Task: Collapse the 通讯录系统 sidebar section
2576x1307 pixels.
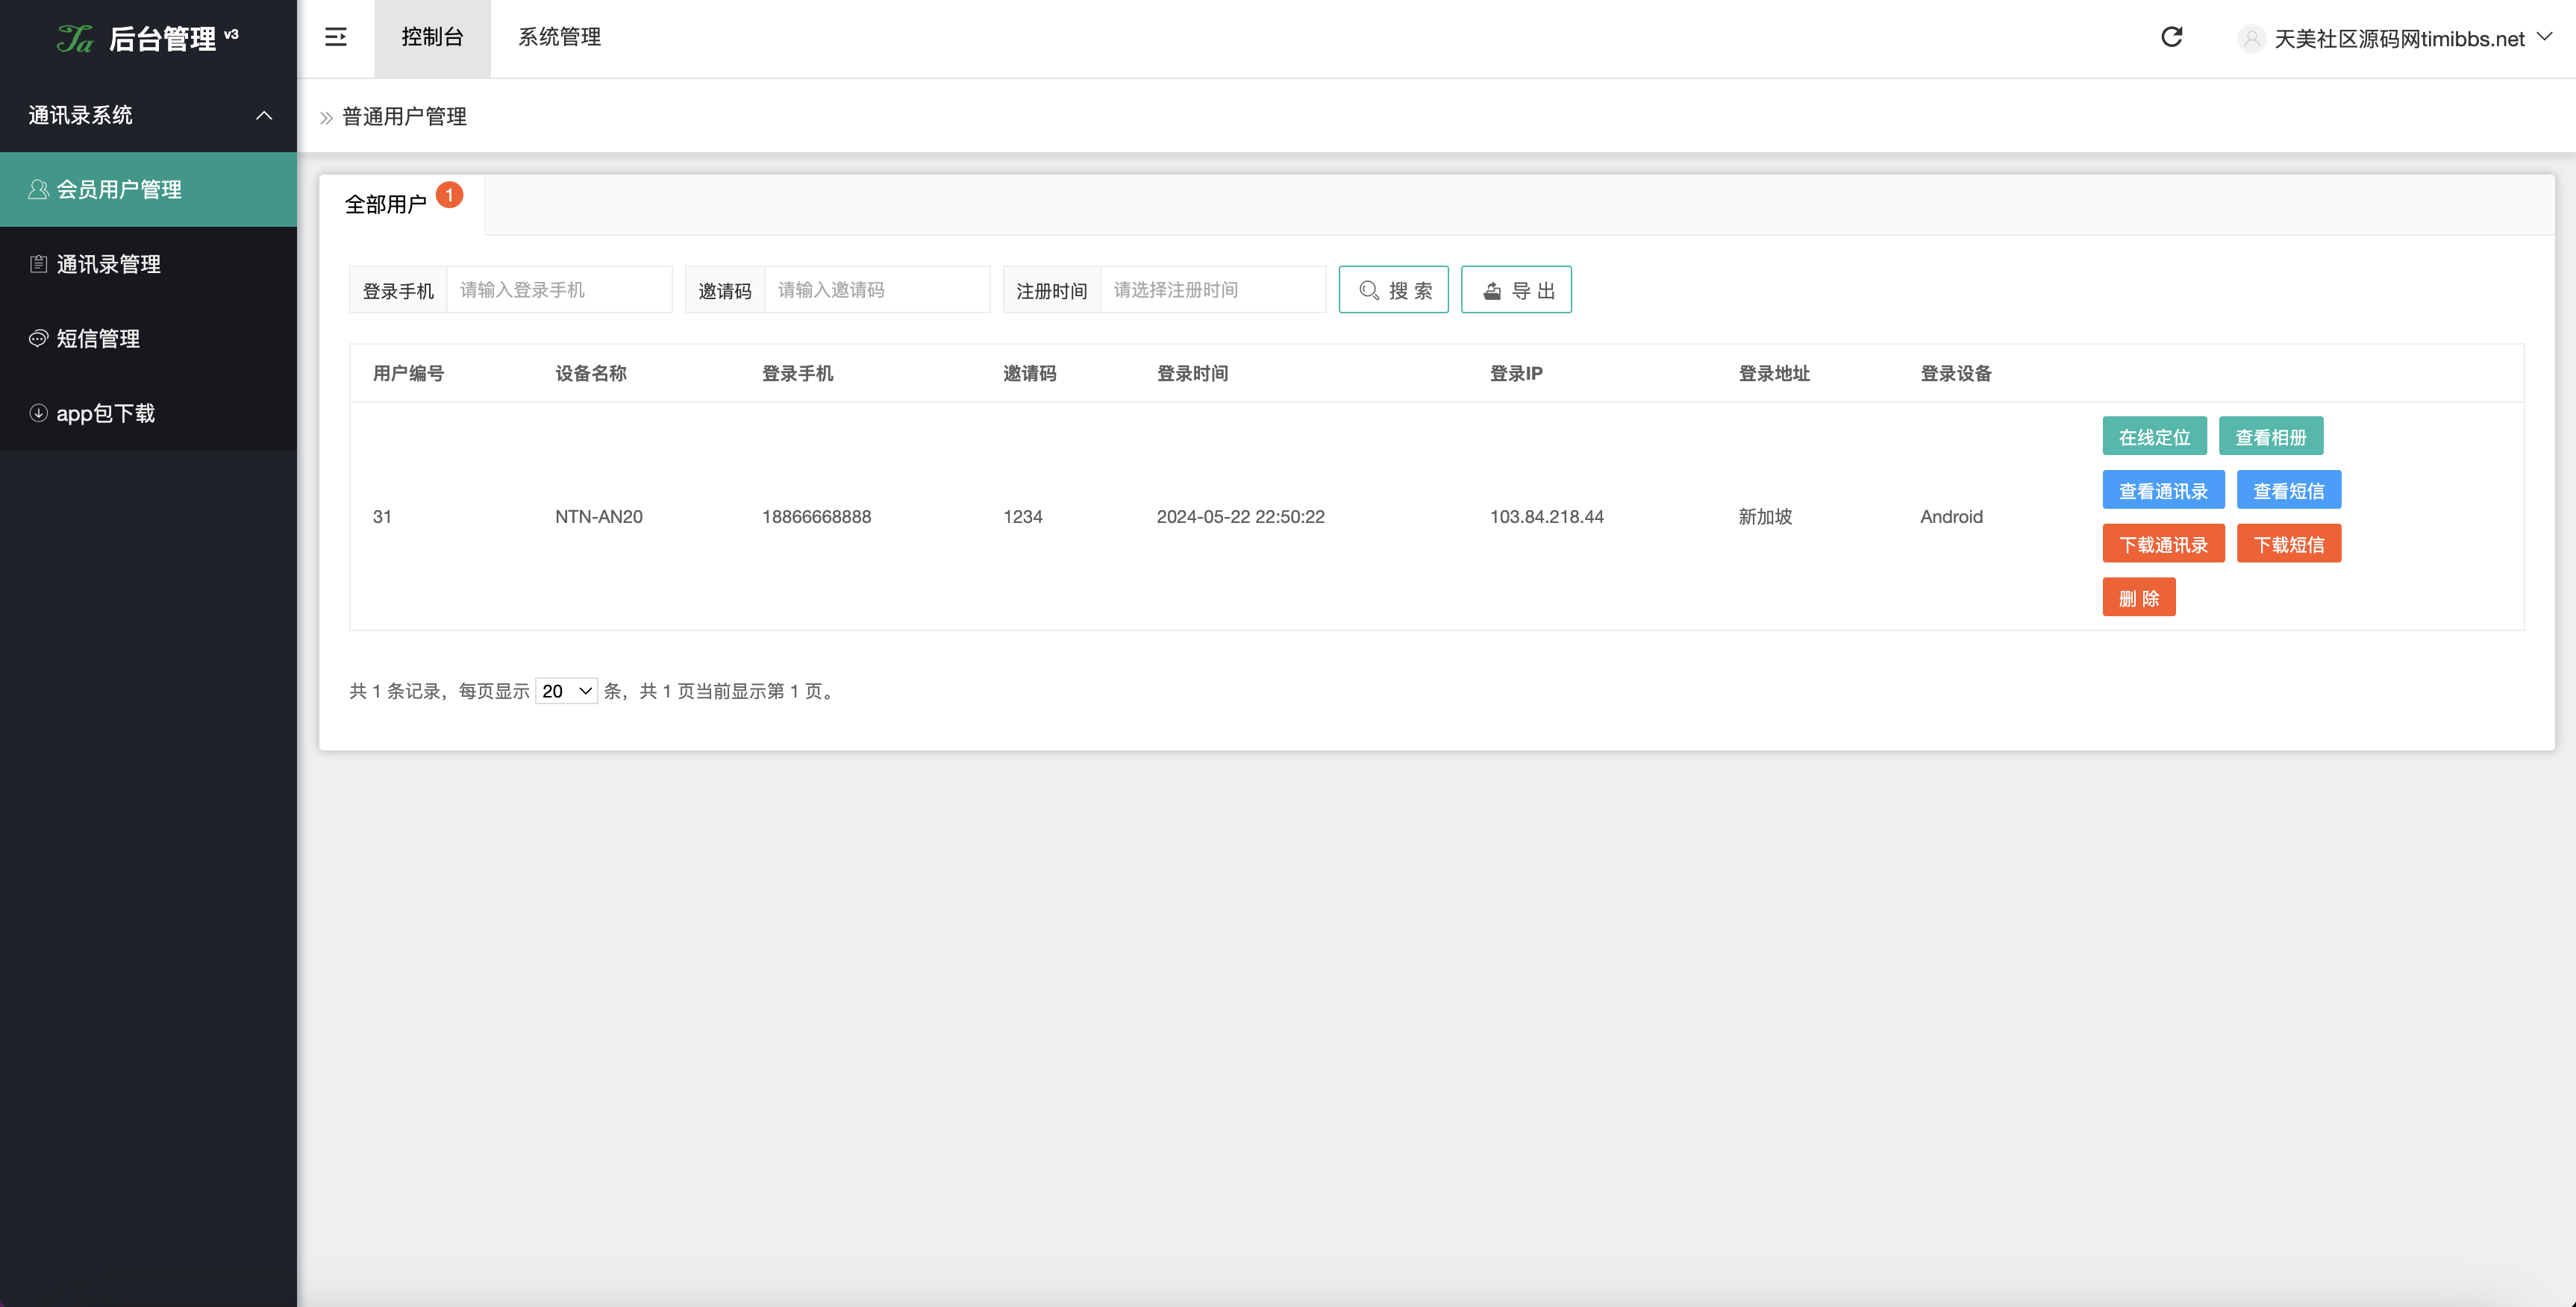Action: (x=264, y=115)
